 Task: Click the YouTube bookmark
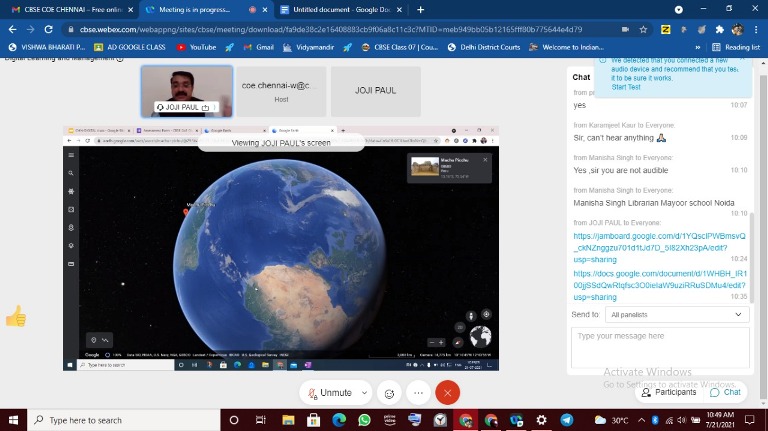pos(196,47)
